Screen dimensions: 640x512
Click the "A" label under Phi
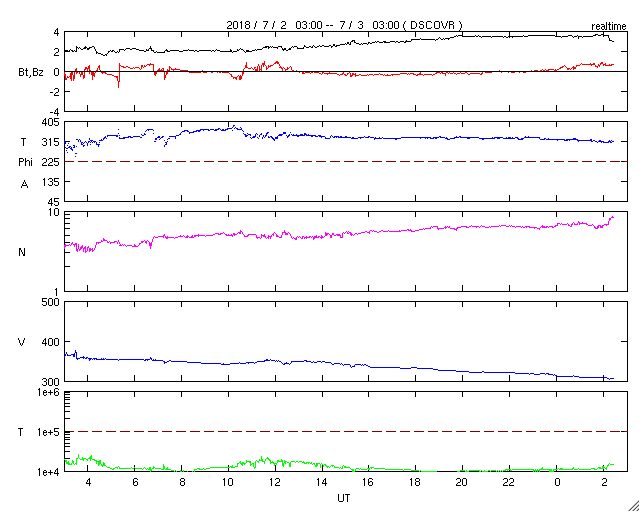click(24, 185)
